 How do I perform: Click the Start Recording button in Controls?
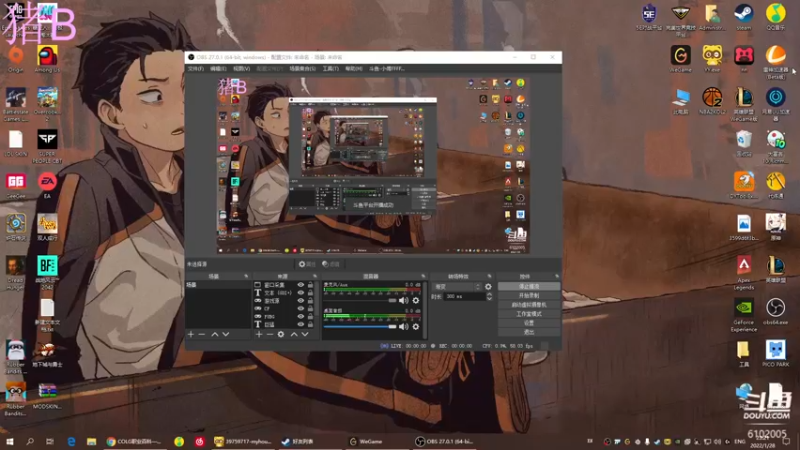point(529,295)
